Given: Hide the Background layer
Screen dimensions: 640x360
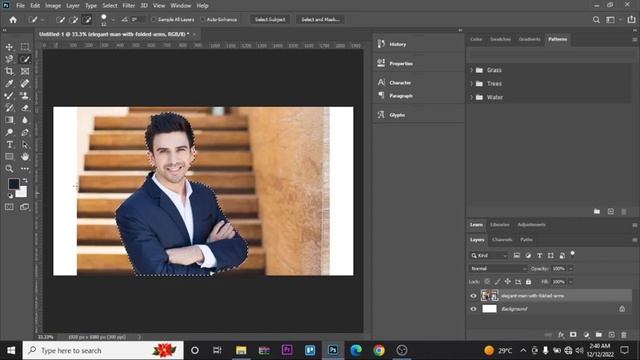Looking at the screenshot, I should pos(473,309).
